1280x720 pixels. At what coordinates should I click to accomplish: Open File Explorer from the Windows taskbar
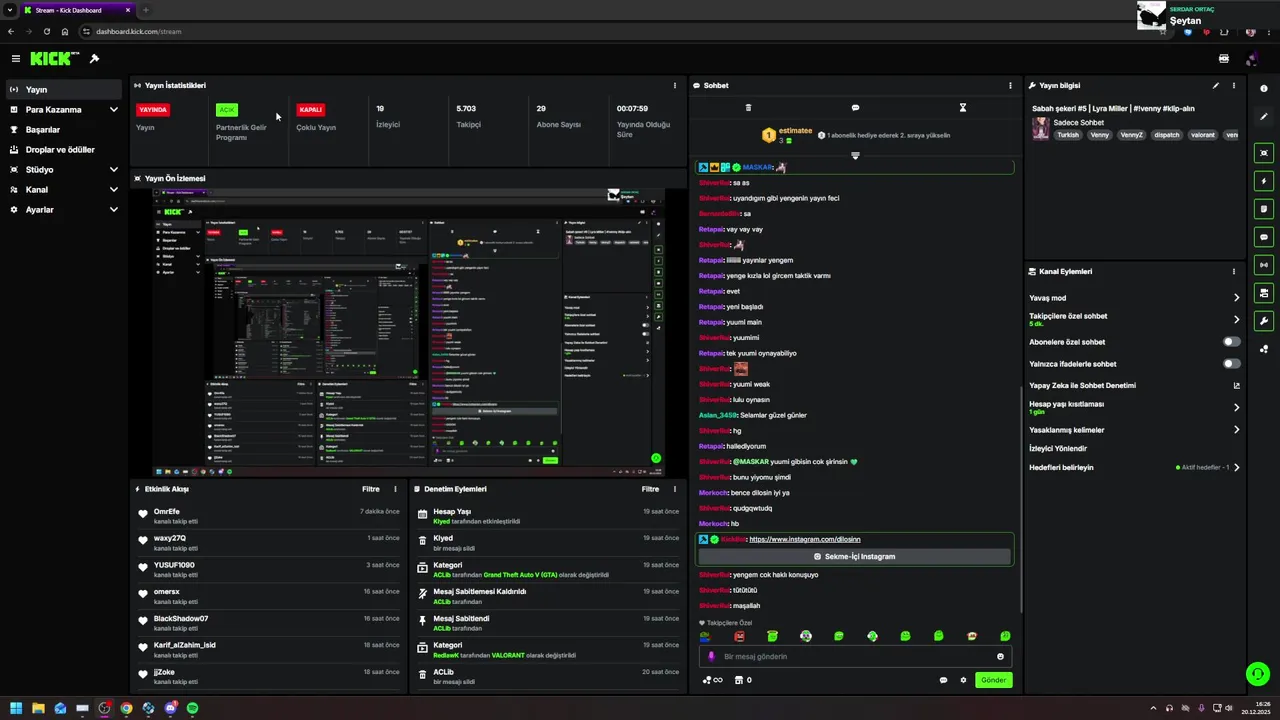pyautogui.click(x=38, y=708)
